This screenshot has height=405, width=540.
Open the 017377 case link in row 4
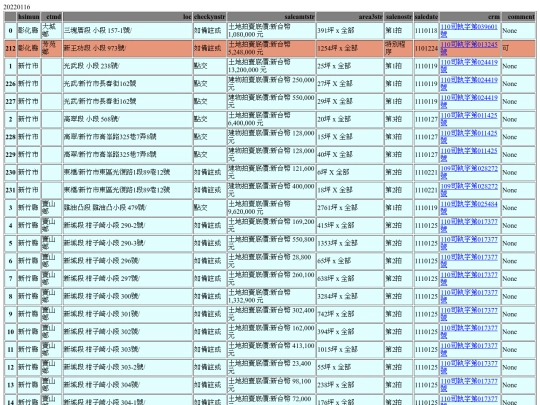coord(469,226)
